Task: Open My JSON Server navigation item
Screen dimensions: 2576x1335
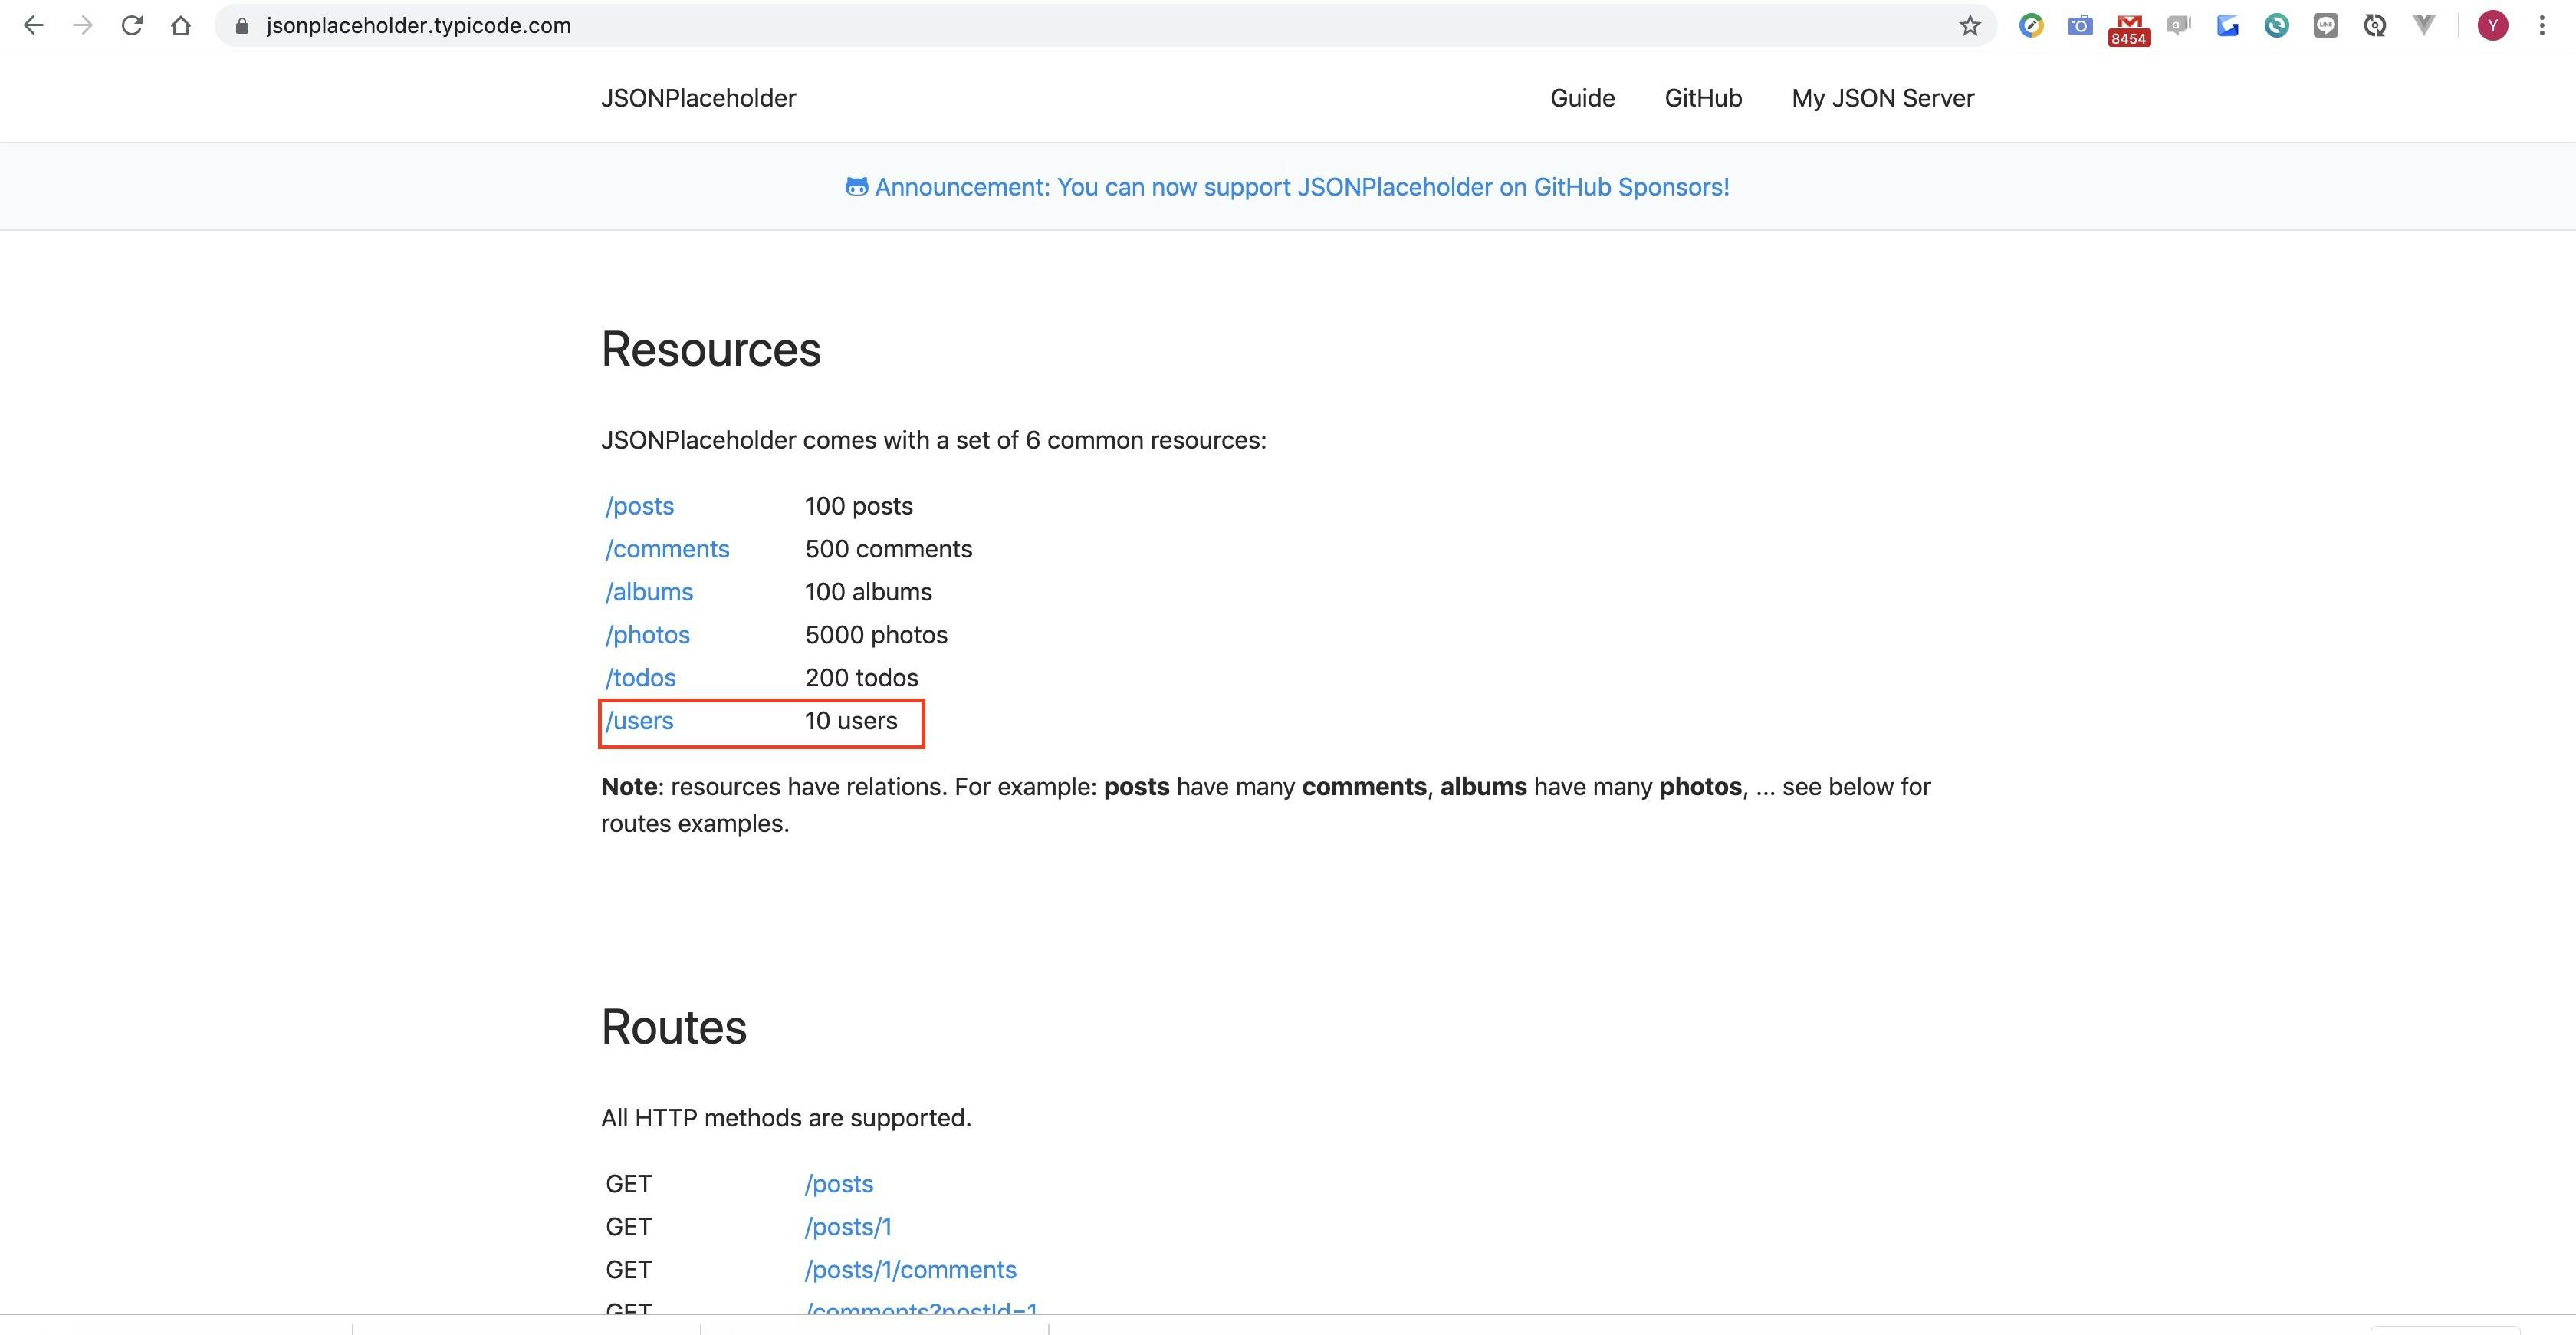Action: coord(1882,98)
